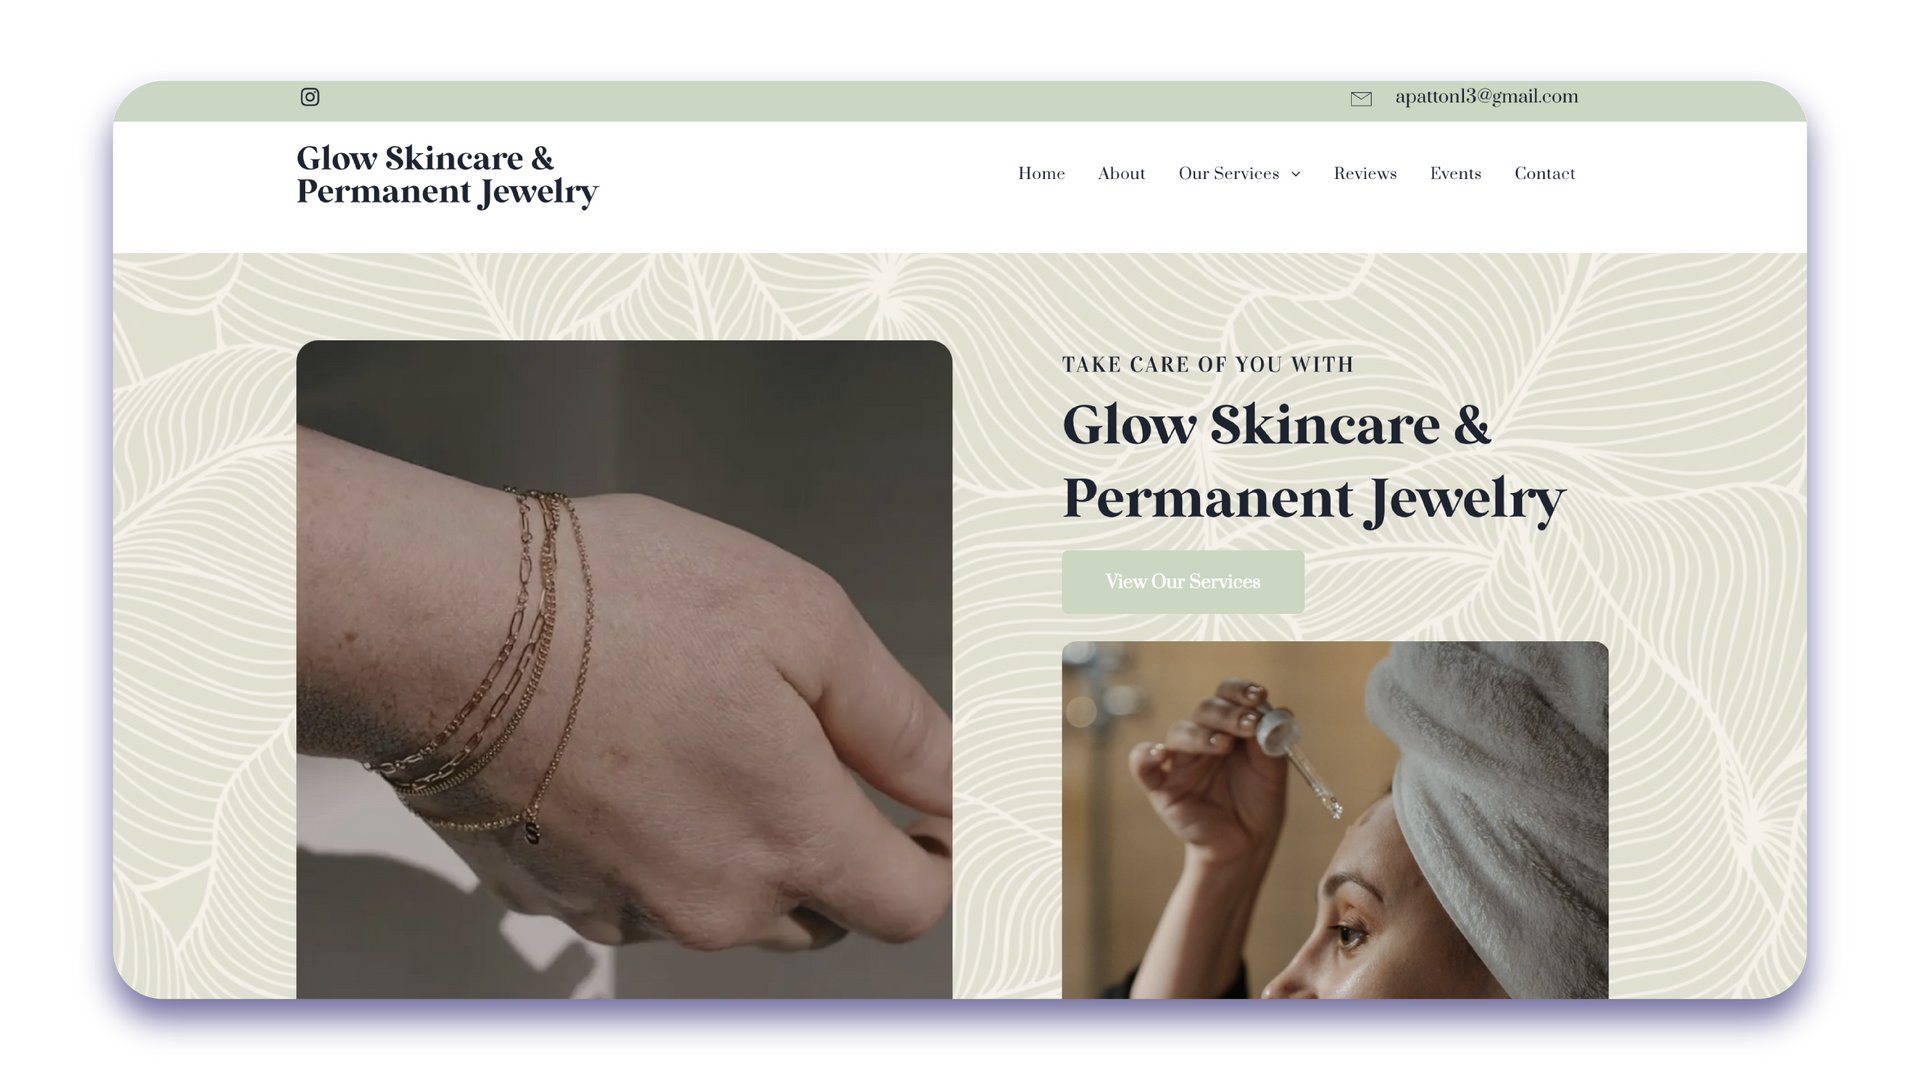Click the View Our Services button
The width and height of the screenshot is (1920, 1080).
pyautogui.click(x=1183, y=582)
